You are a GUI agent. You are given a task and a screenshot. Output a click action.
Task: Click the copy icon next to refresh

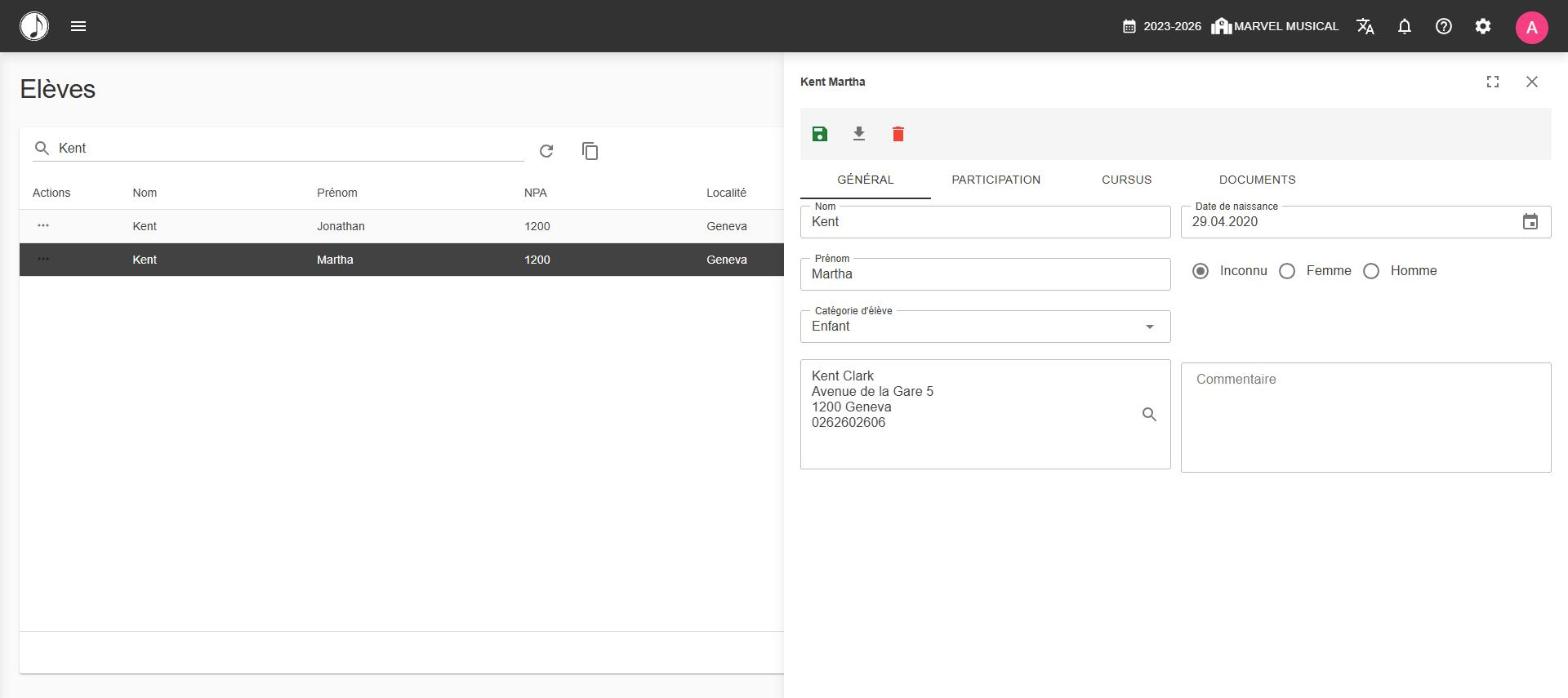590,151
